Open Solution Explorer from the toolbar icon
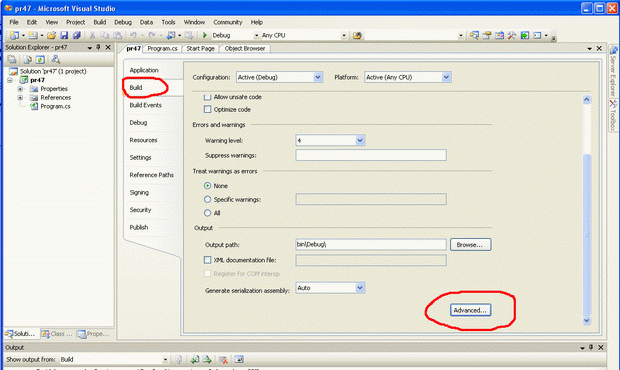This screenshot has height=370, width=620. [x=474, y=36]
